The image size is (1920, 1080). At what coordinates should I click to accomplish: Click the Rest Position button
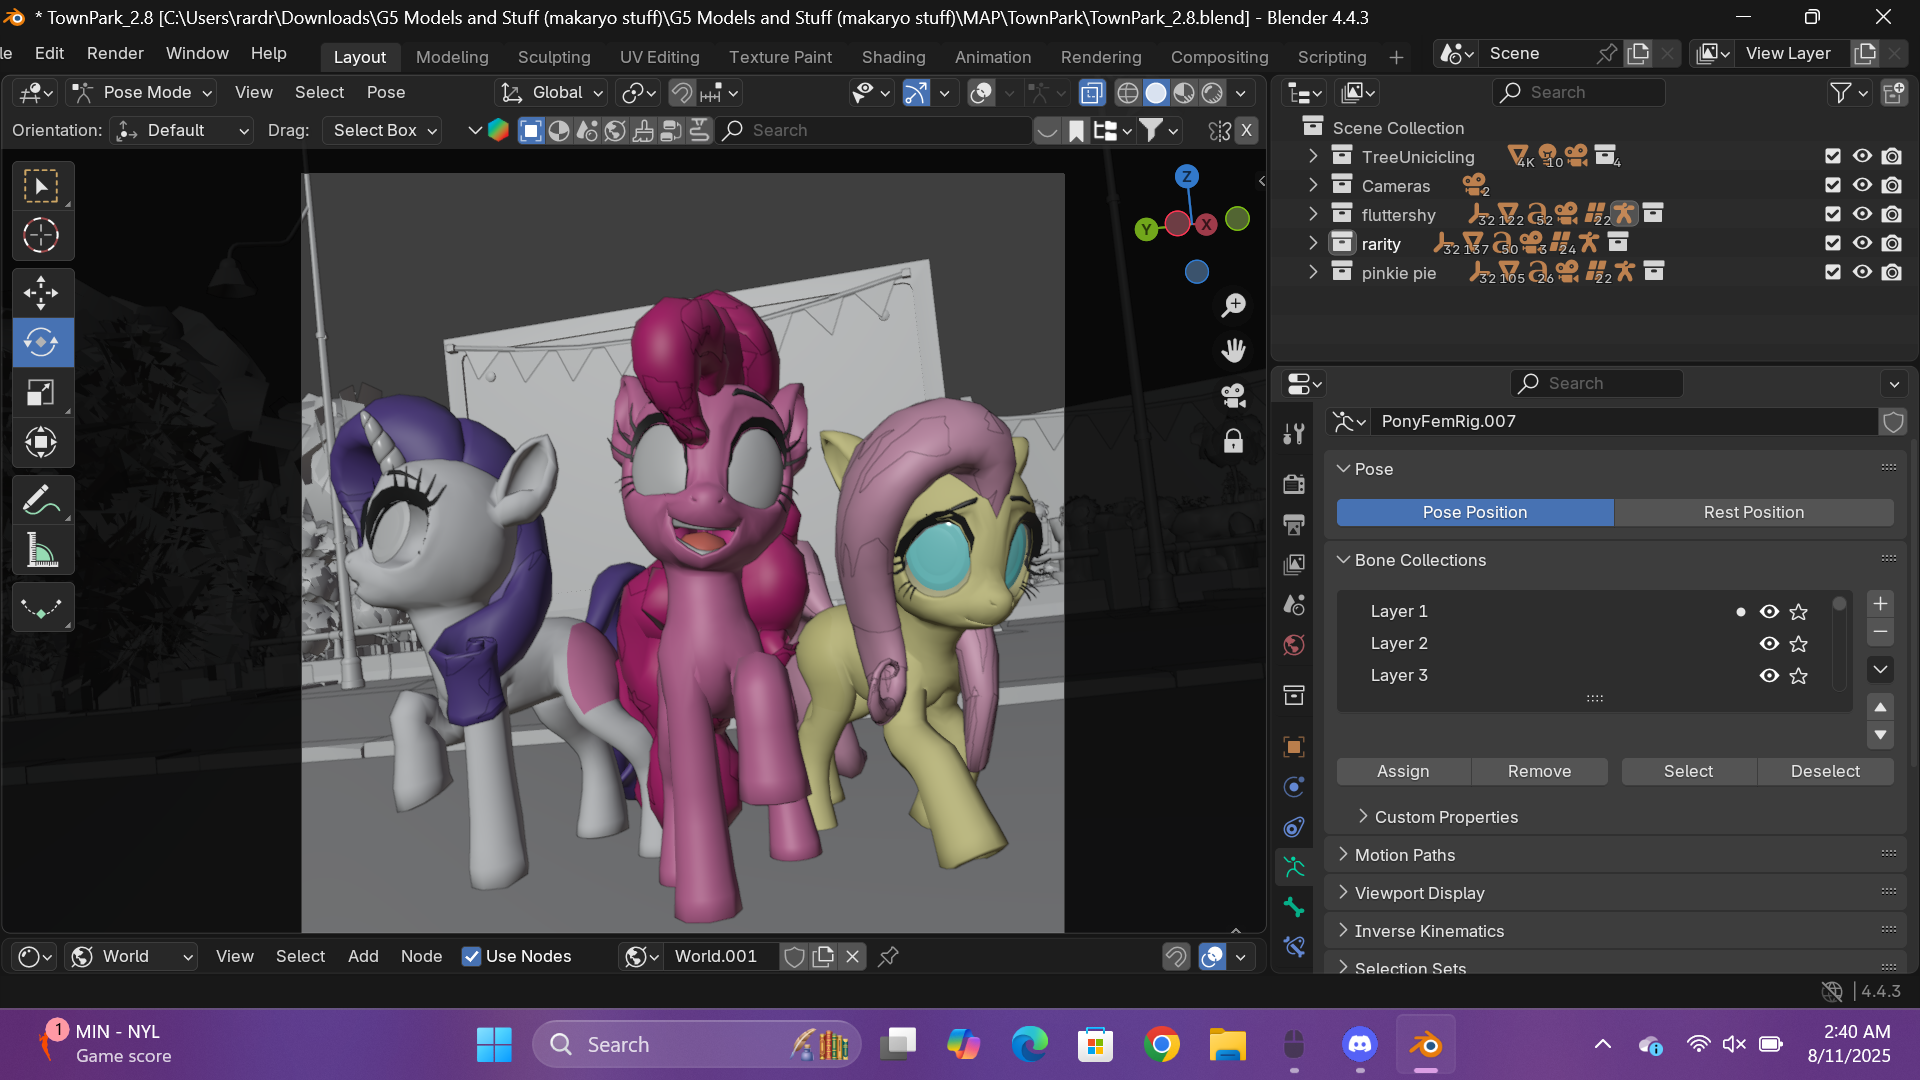[x=1753, y=512]
